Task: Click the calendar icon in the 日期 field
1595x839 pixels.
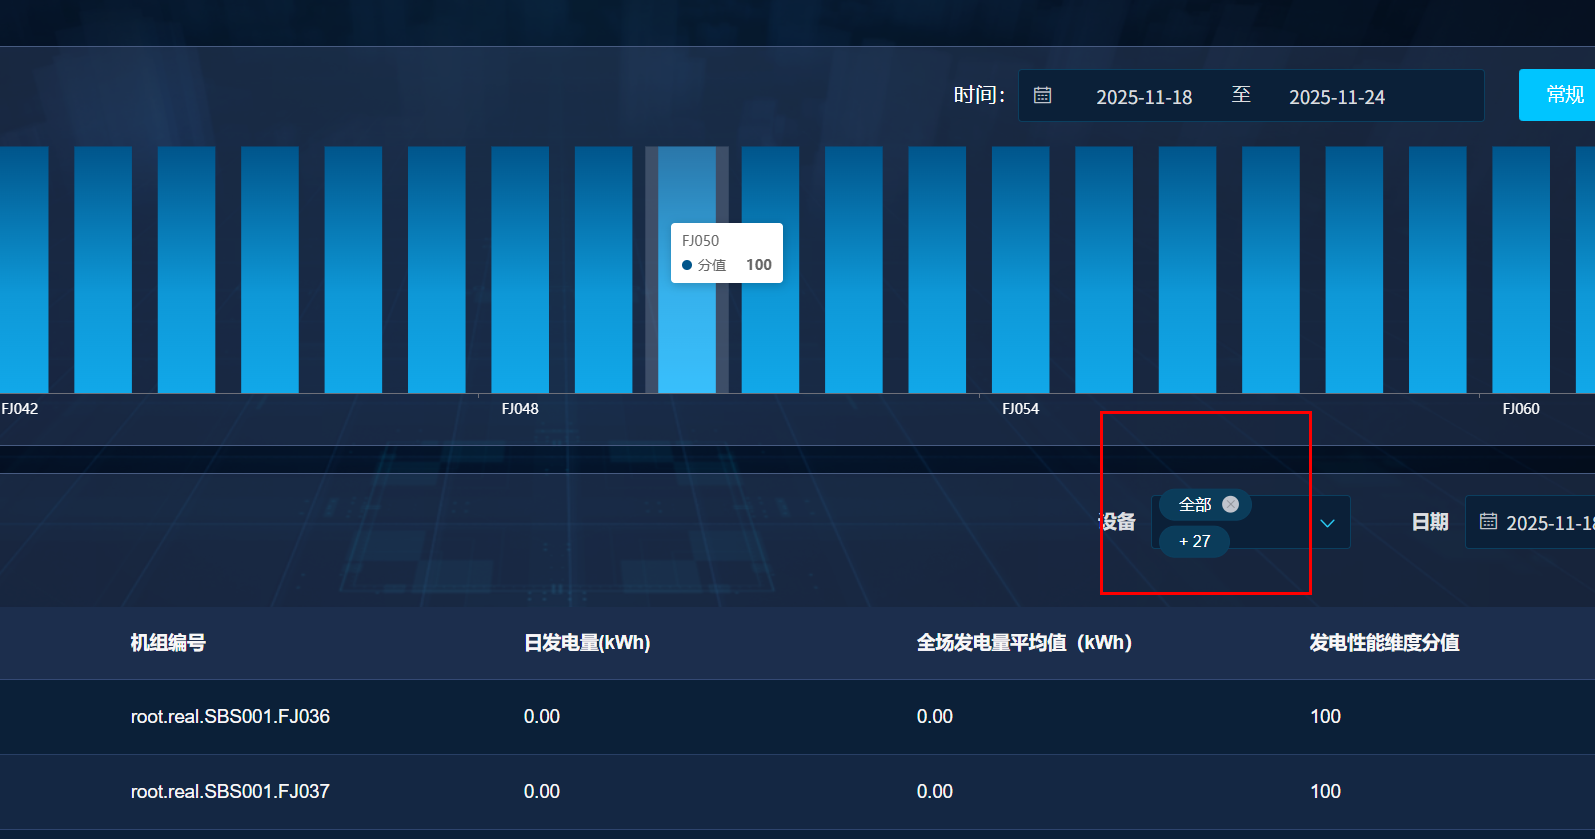Action: [x=1488, y=522]
